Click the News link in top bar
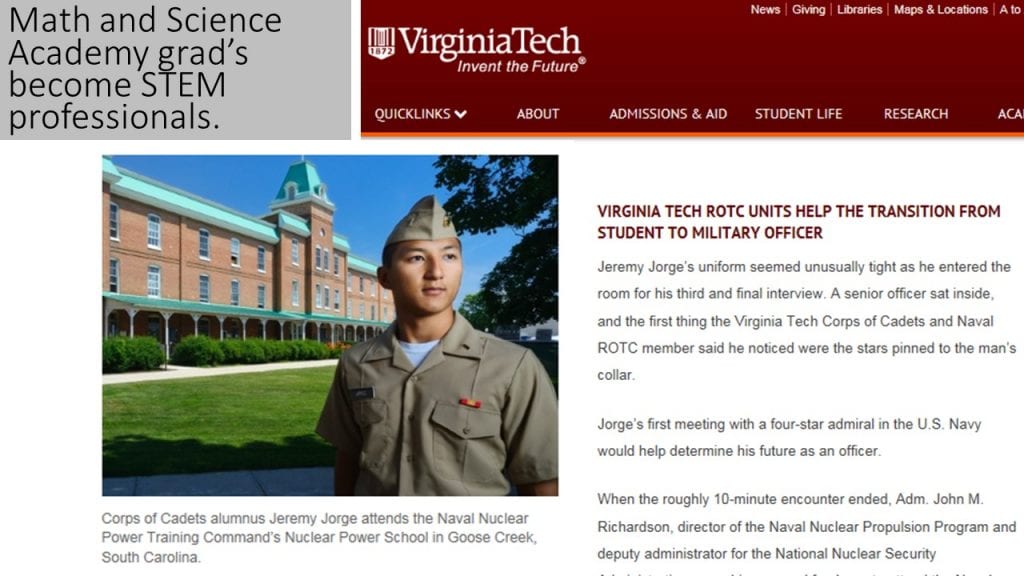 tap(765, 10)
